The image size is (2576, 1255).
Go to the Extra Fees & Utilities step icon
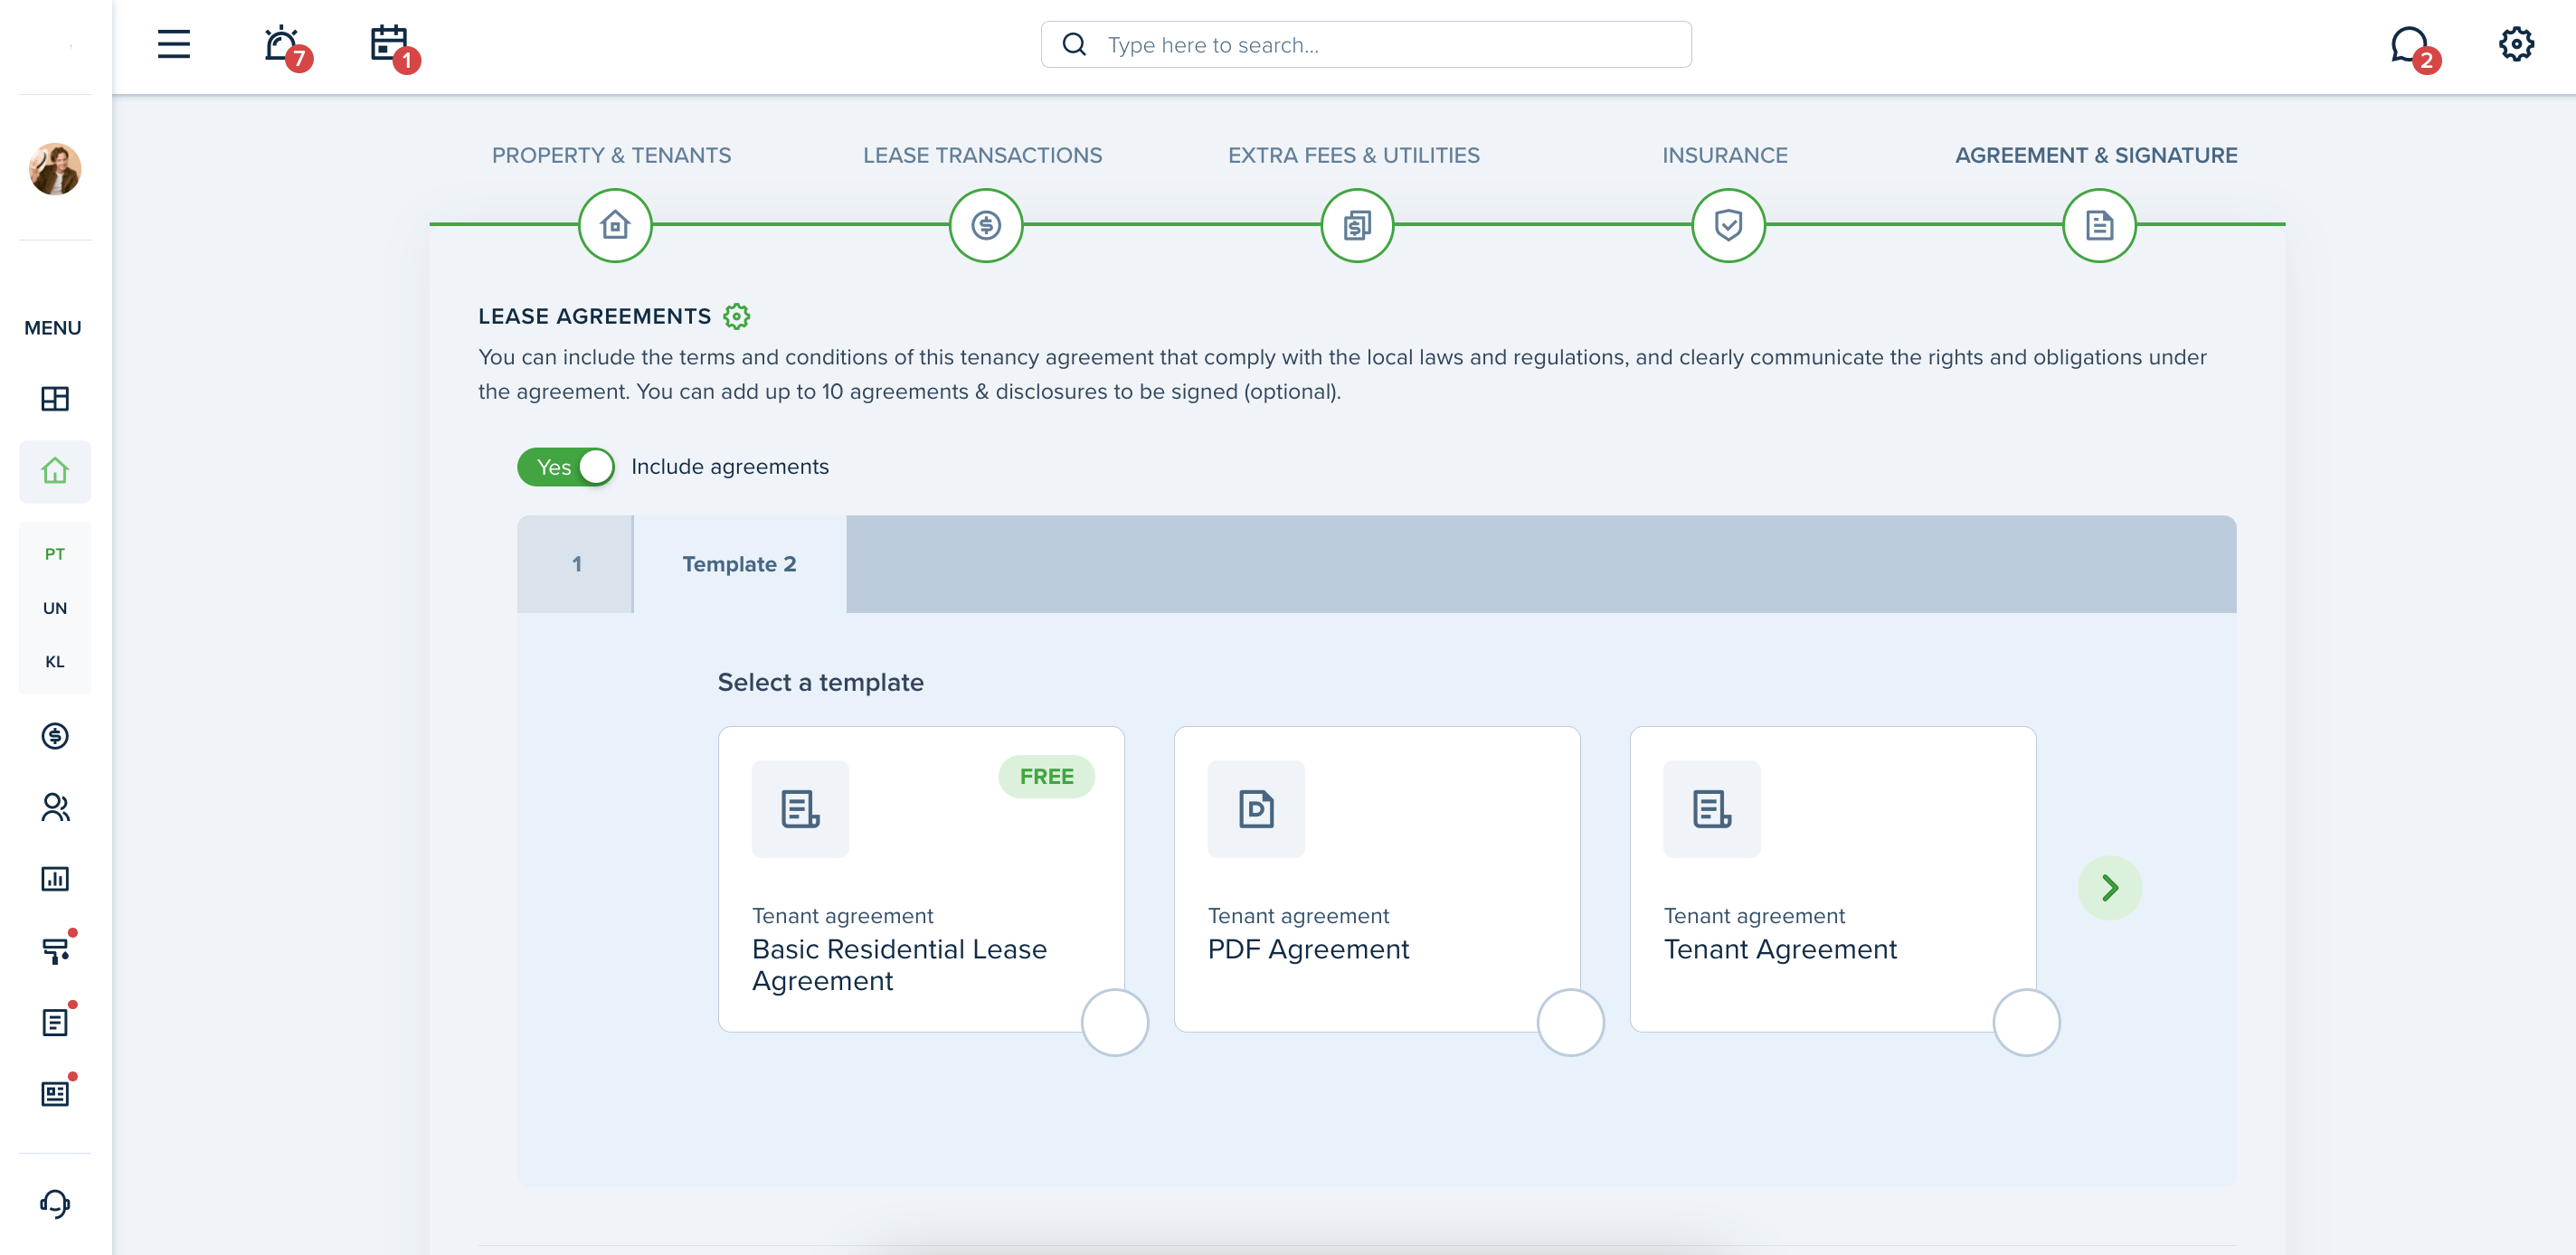[x=1357, y=225]
